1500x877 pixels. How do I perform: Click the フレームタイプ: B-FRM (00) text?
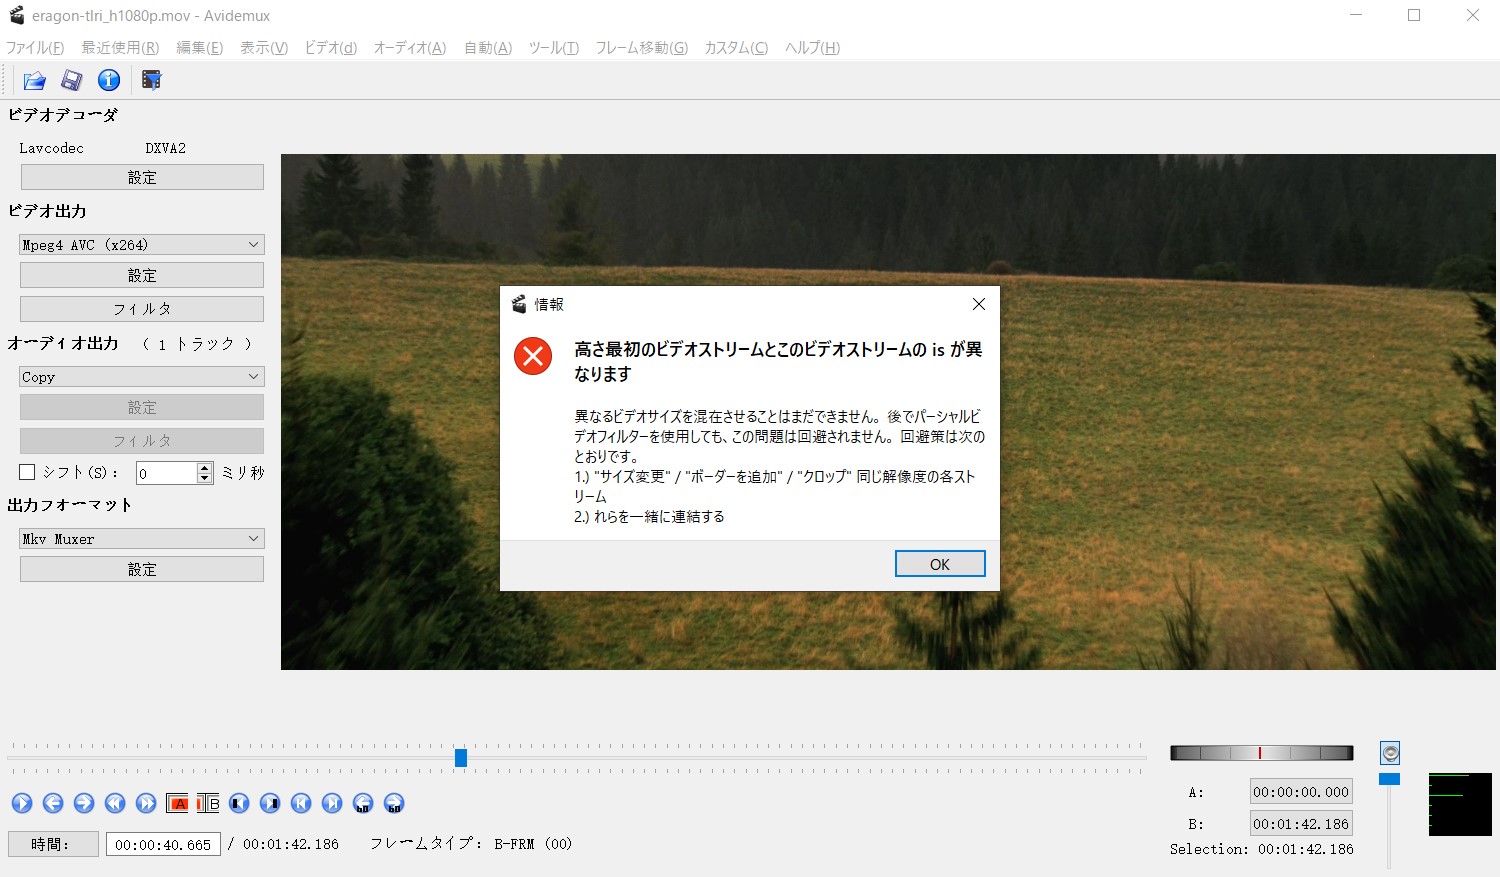pyautogui.click(x=471, y=844)
